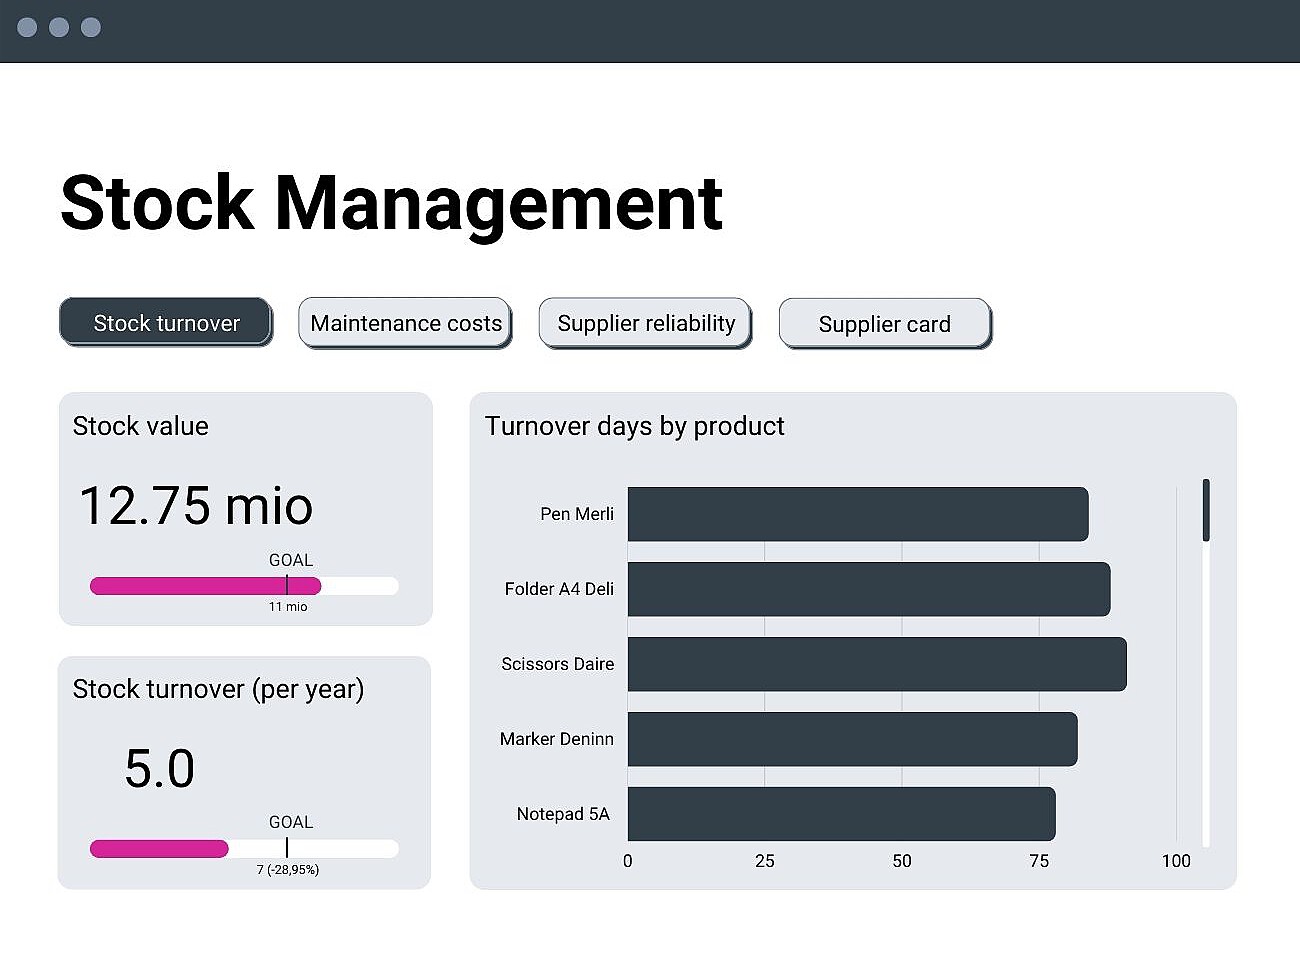Switch to the Stock turnover tab
Viewport: 1300px width, 975px height.
click(166, 322)
